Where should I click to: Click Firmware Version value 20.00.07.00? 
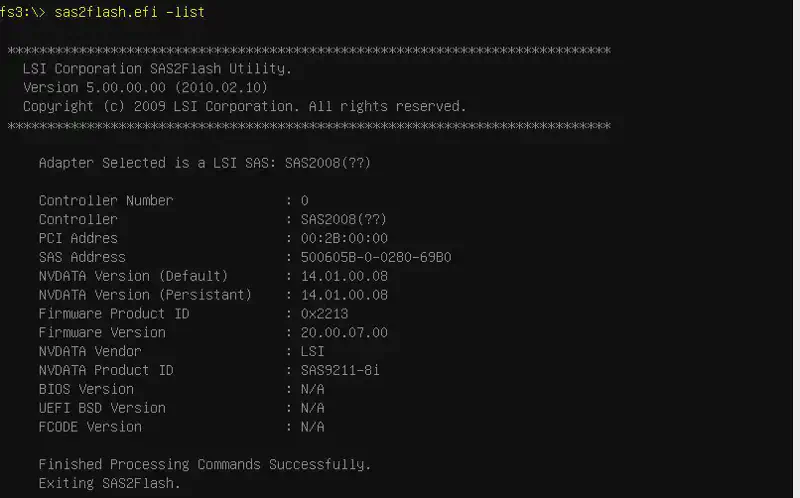pyautogui.click(x=344, y=332)
